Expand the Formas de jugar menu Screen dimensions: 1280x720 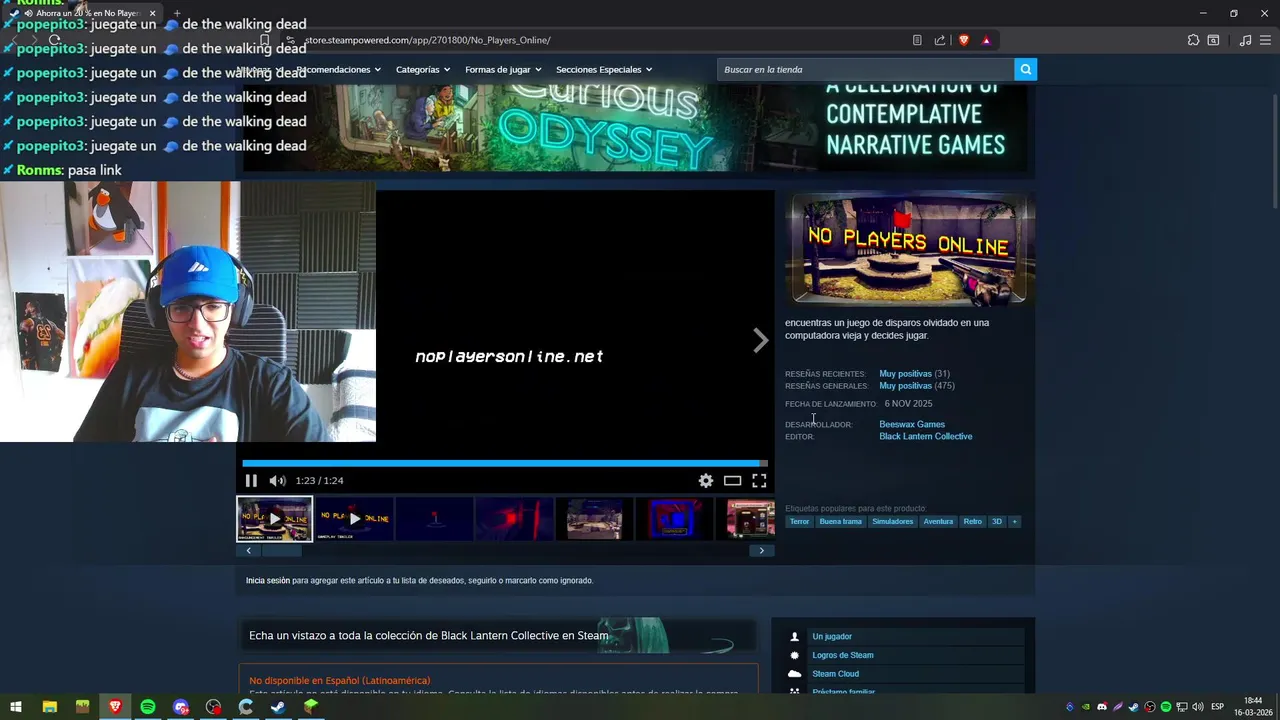pyautogui.click(x=503, y=69)
